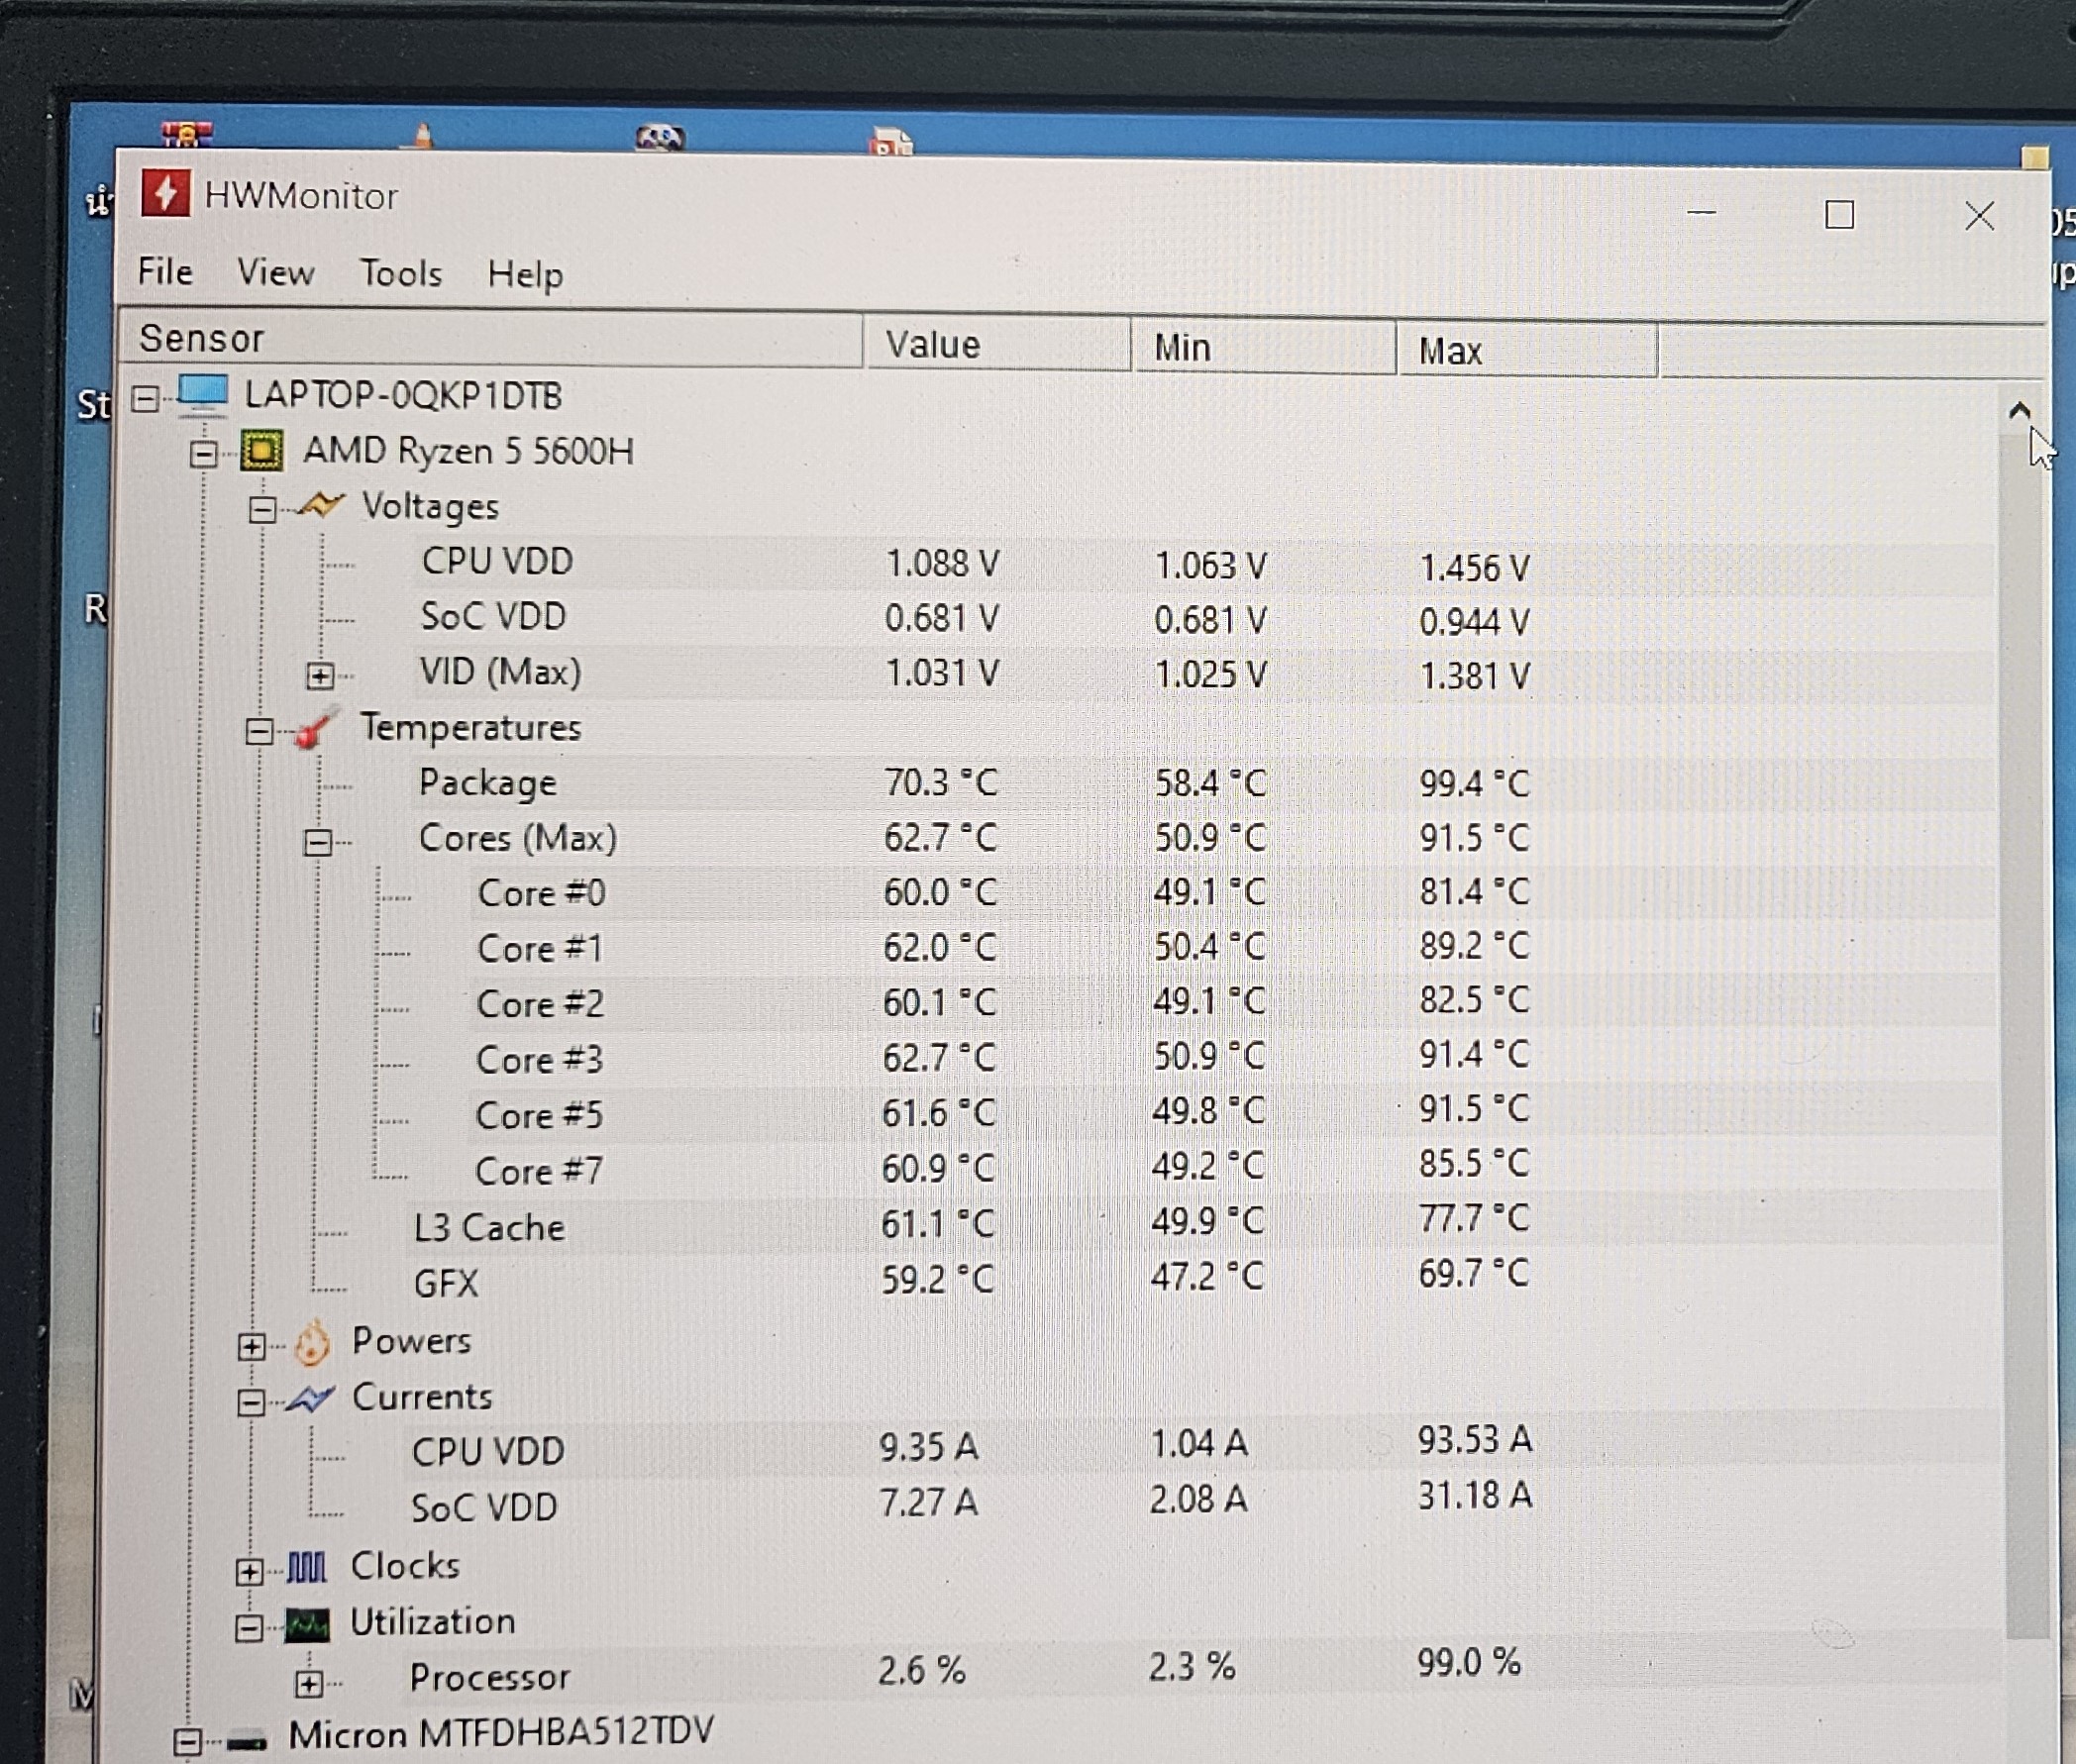Click the Currents wave icon
This screenshot has width=2076, height=1764.
(x=309, y=1398)
